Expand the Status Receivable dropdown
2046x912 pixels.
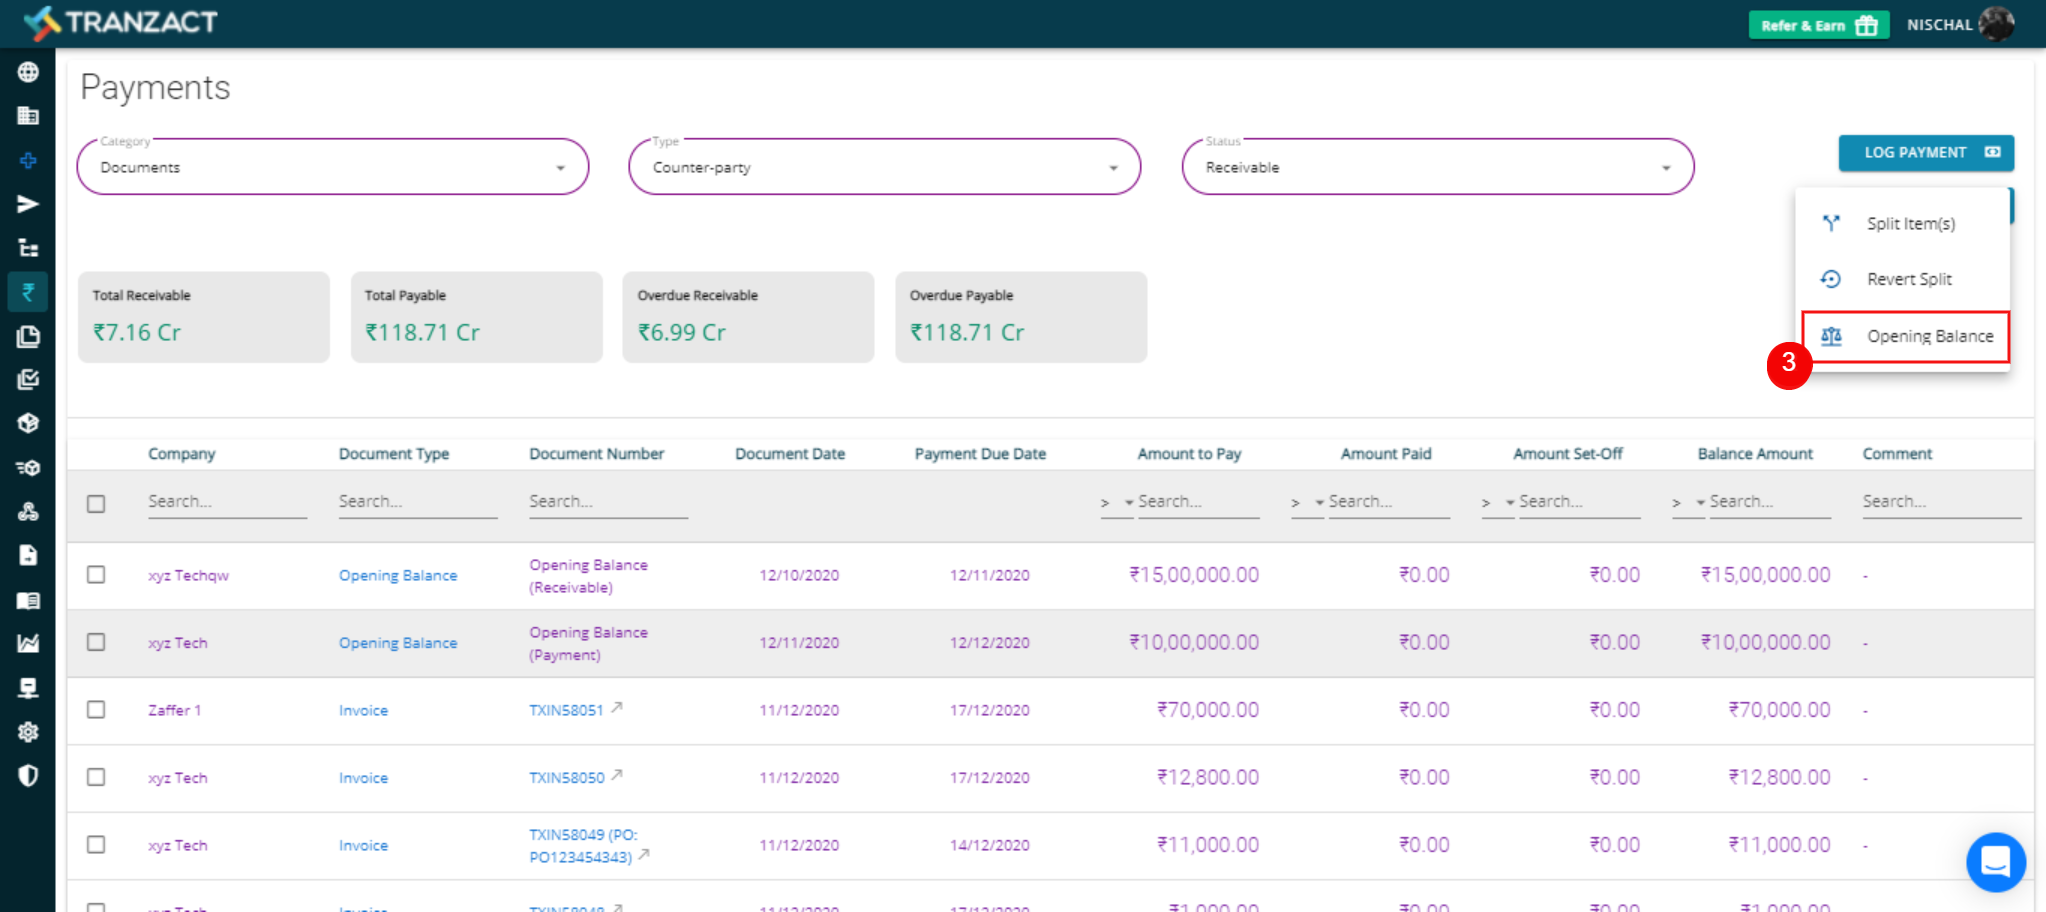pos(1438,167)
